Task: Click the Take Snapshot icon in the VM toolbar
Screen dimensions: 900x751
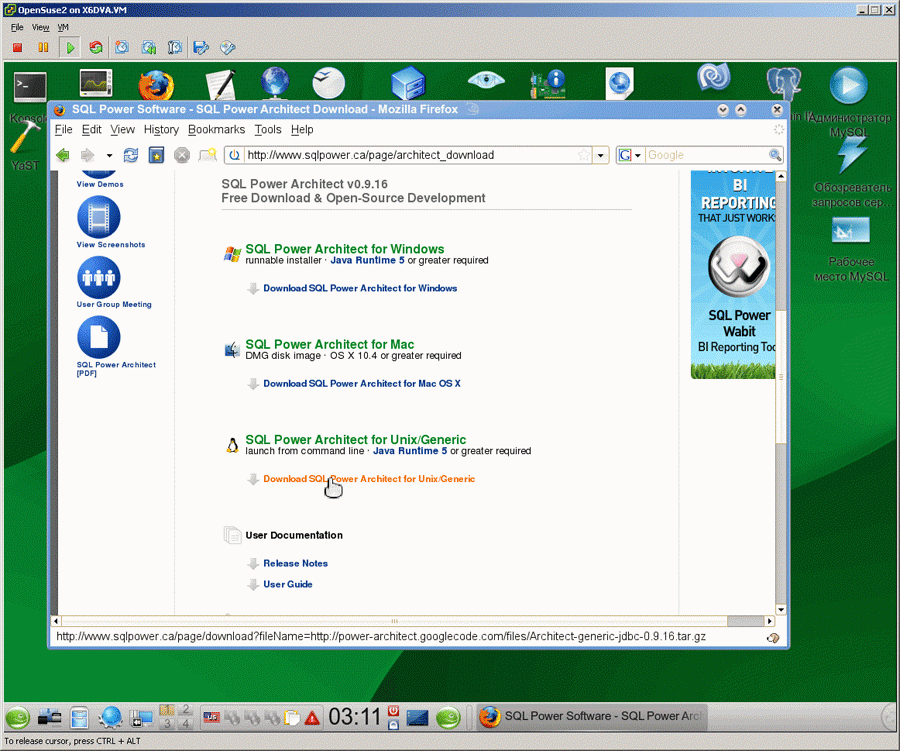Action: [x=122, y=48]
